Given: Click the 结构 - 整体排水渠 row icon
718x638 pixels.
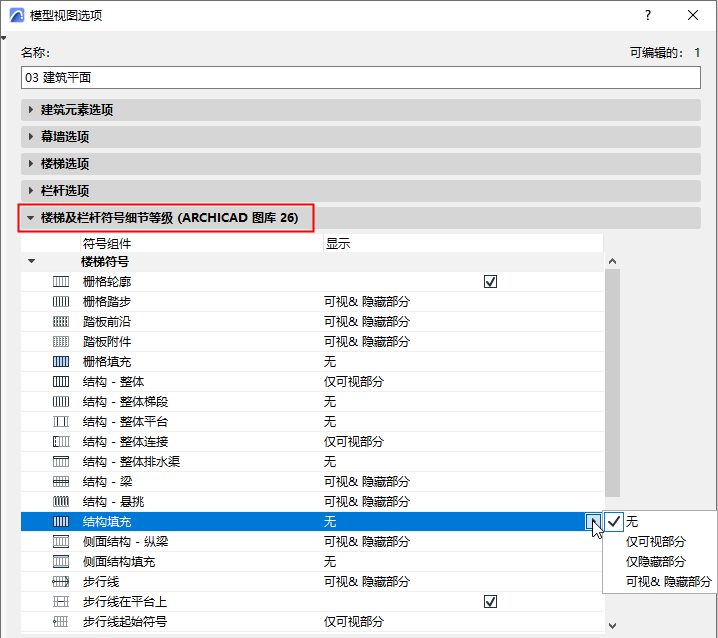Looking at the screenshot, I should [61, 462].
